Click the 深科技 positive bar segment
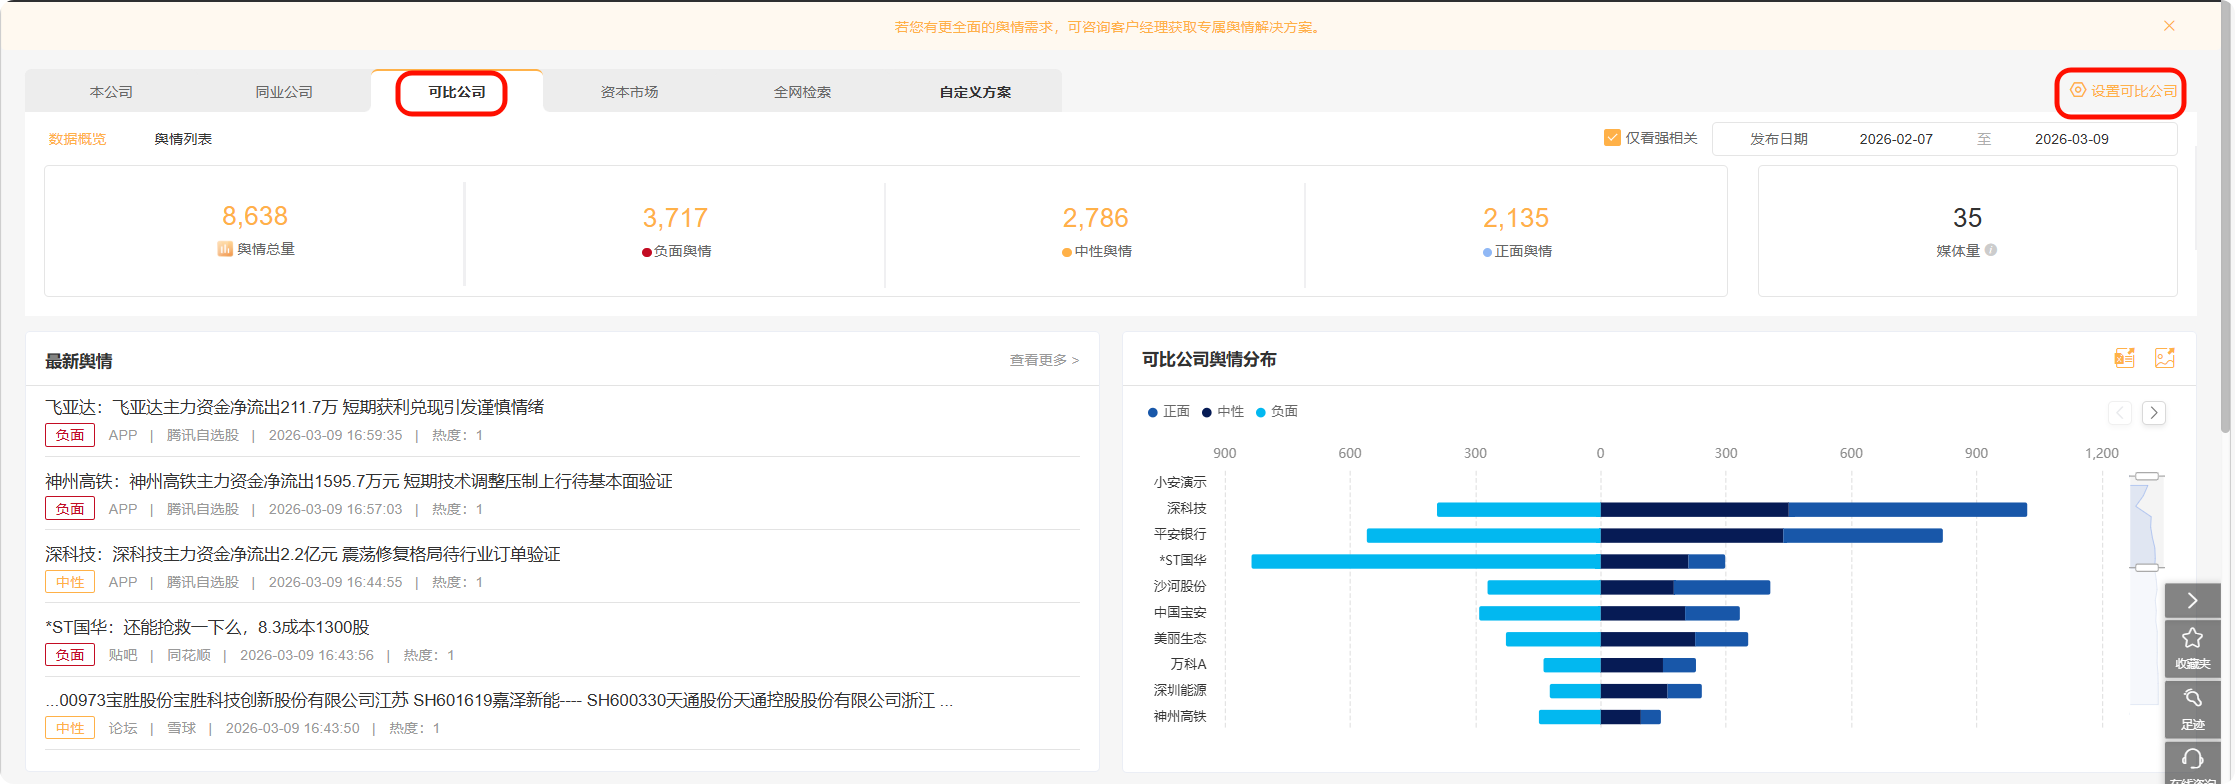The width and height of the screenshot is (2235, 784). point(1906,510)
